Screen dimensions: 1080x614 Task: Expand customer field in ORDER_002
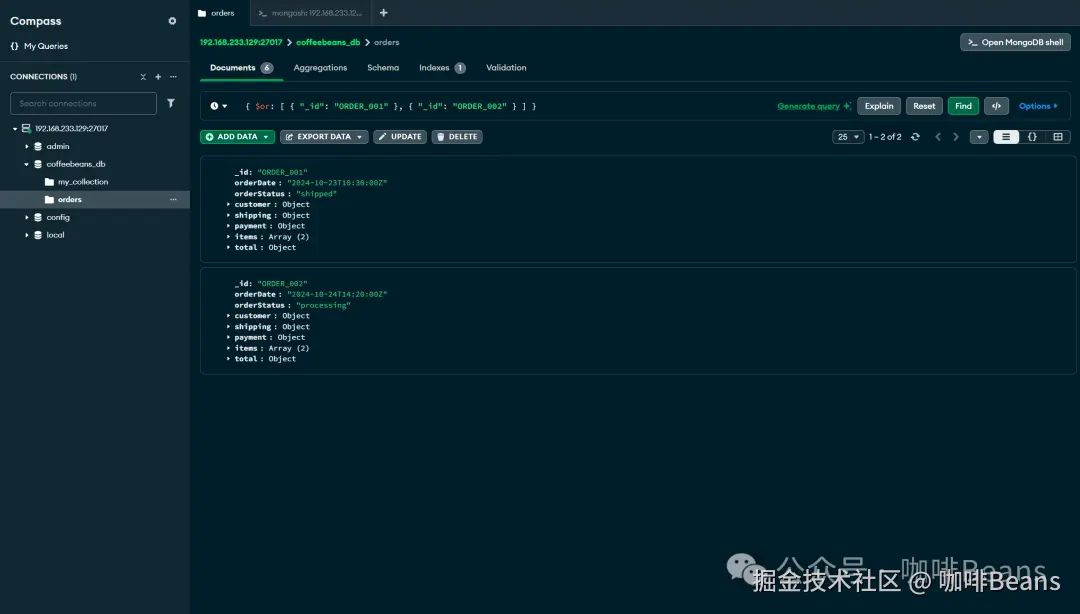coord(229,316)
